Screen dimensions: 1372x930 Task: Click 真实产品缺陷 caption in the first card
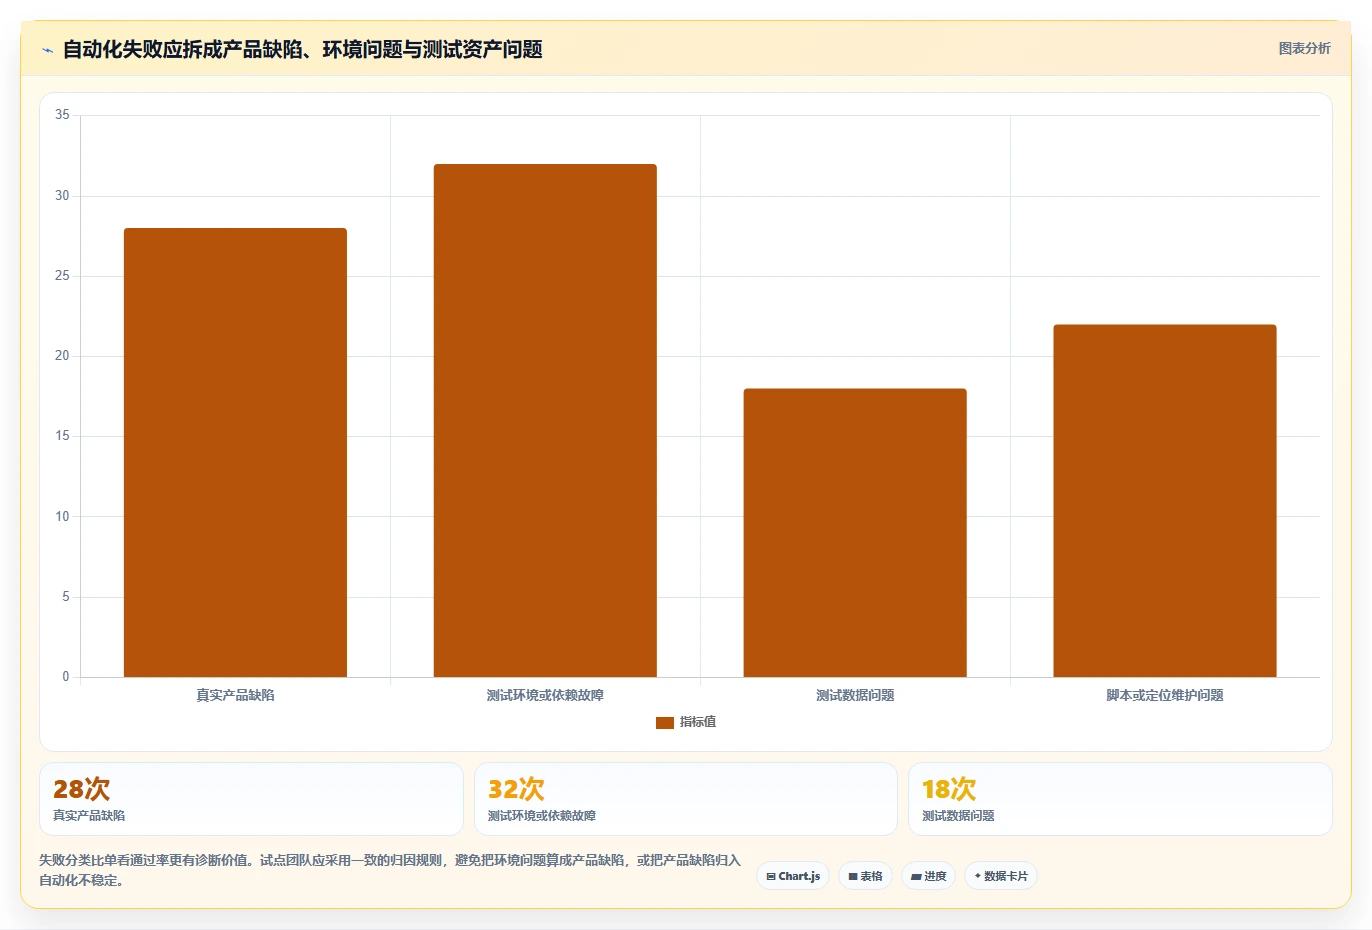[89, 816]
